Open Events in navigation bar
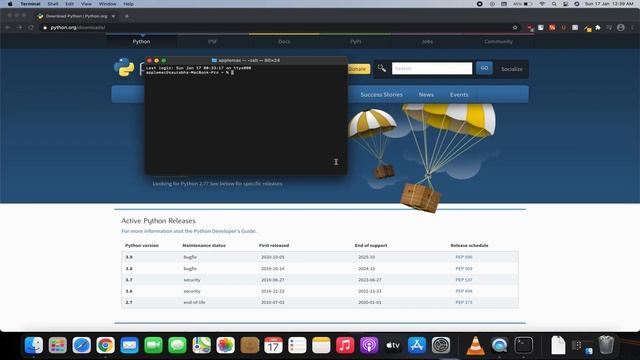 point(459,94)
